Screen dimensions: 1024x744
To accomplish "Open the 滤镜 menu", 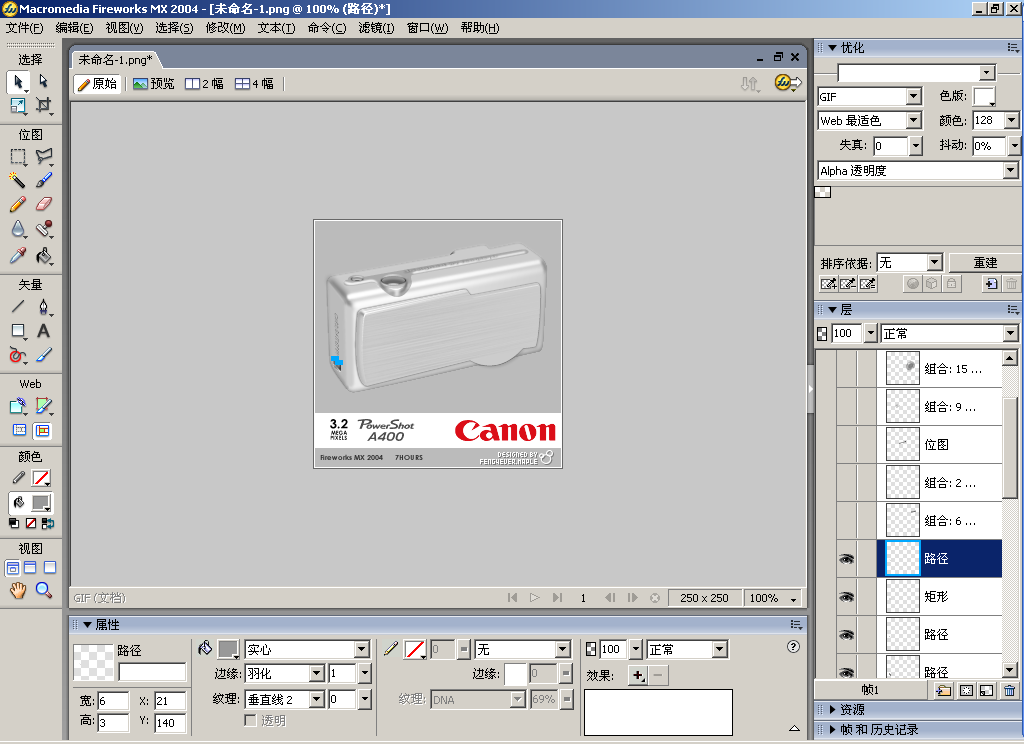I will pos(376,27).
